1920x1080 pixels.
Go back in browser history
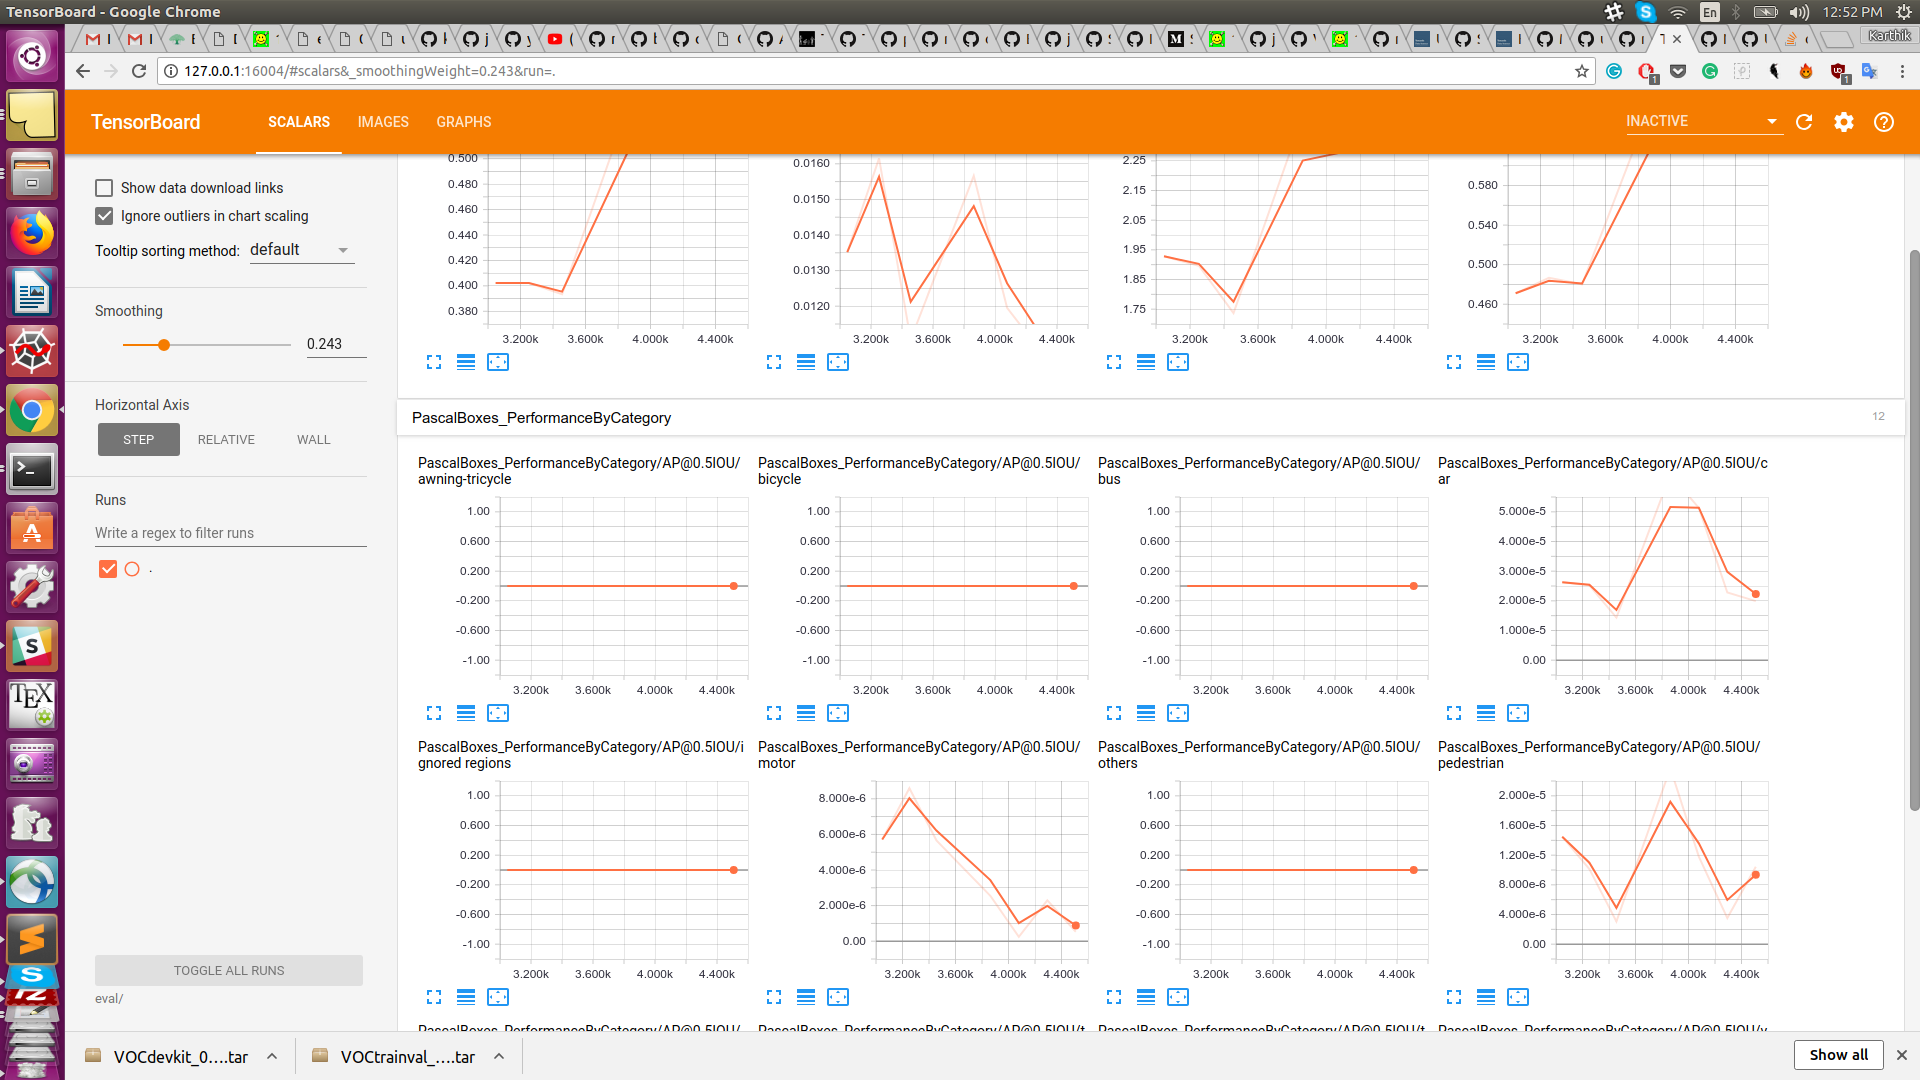coord(83,71)
